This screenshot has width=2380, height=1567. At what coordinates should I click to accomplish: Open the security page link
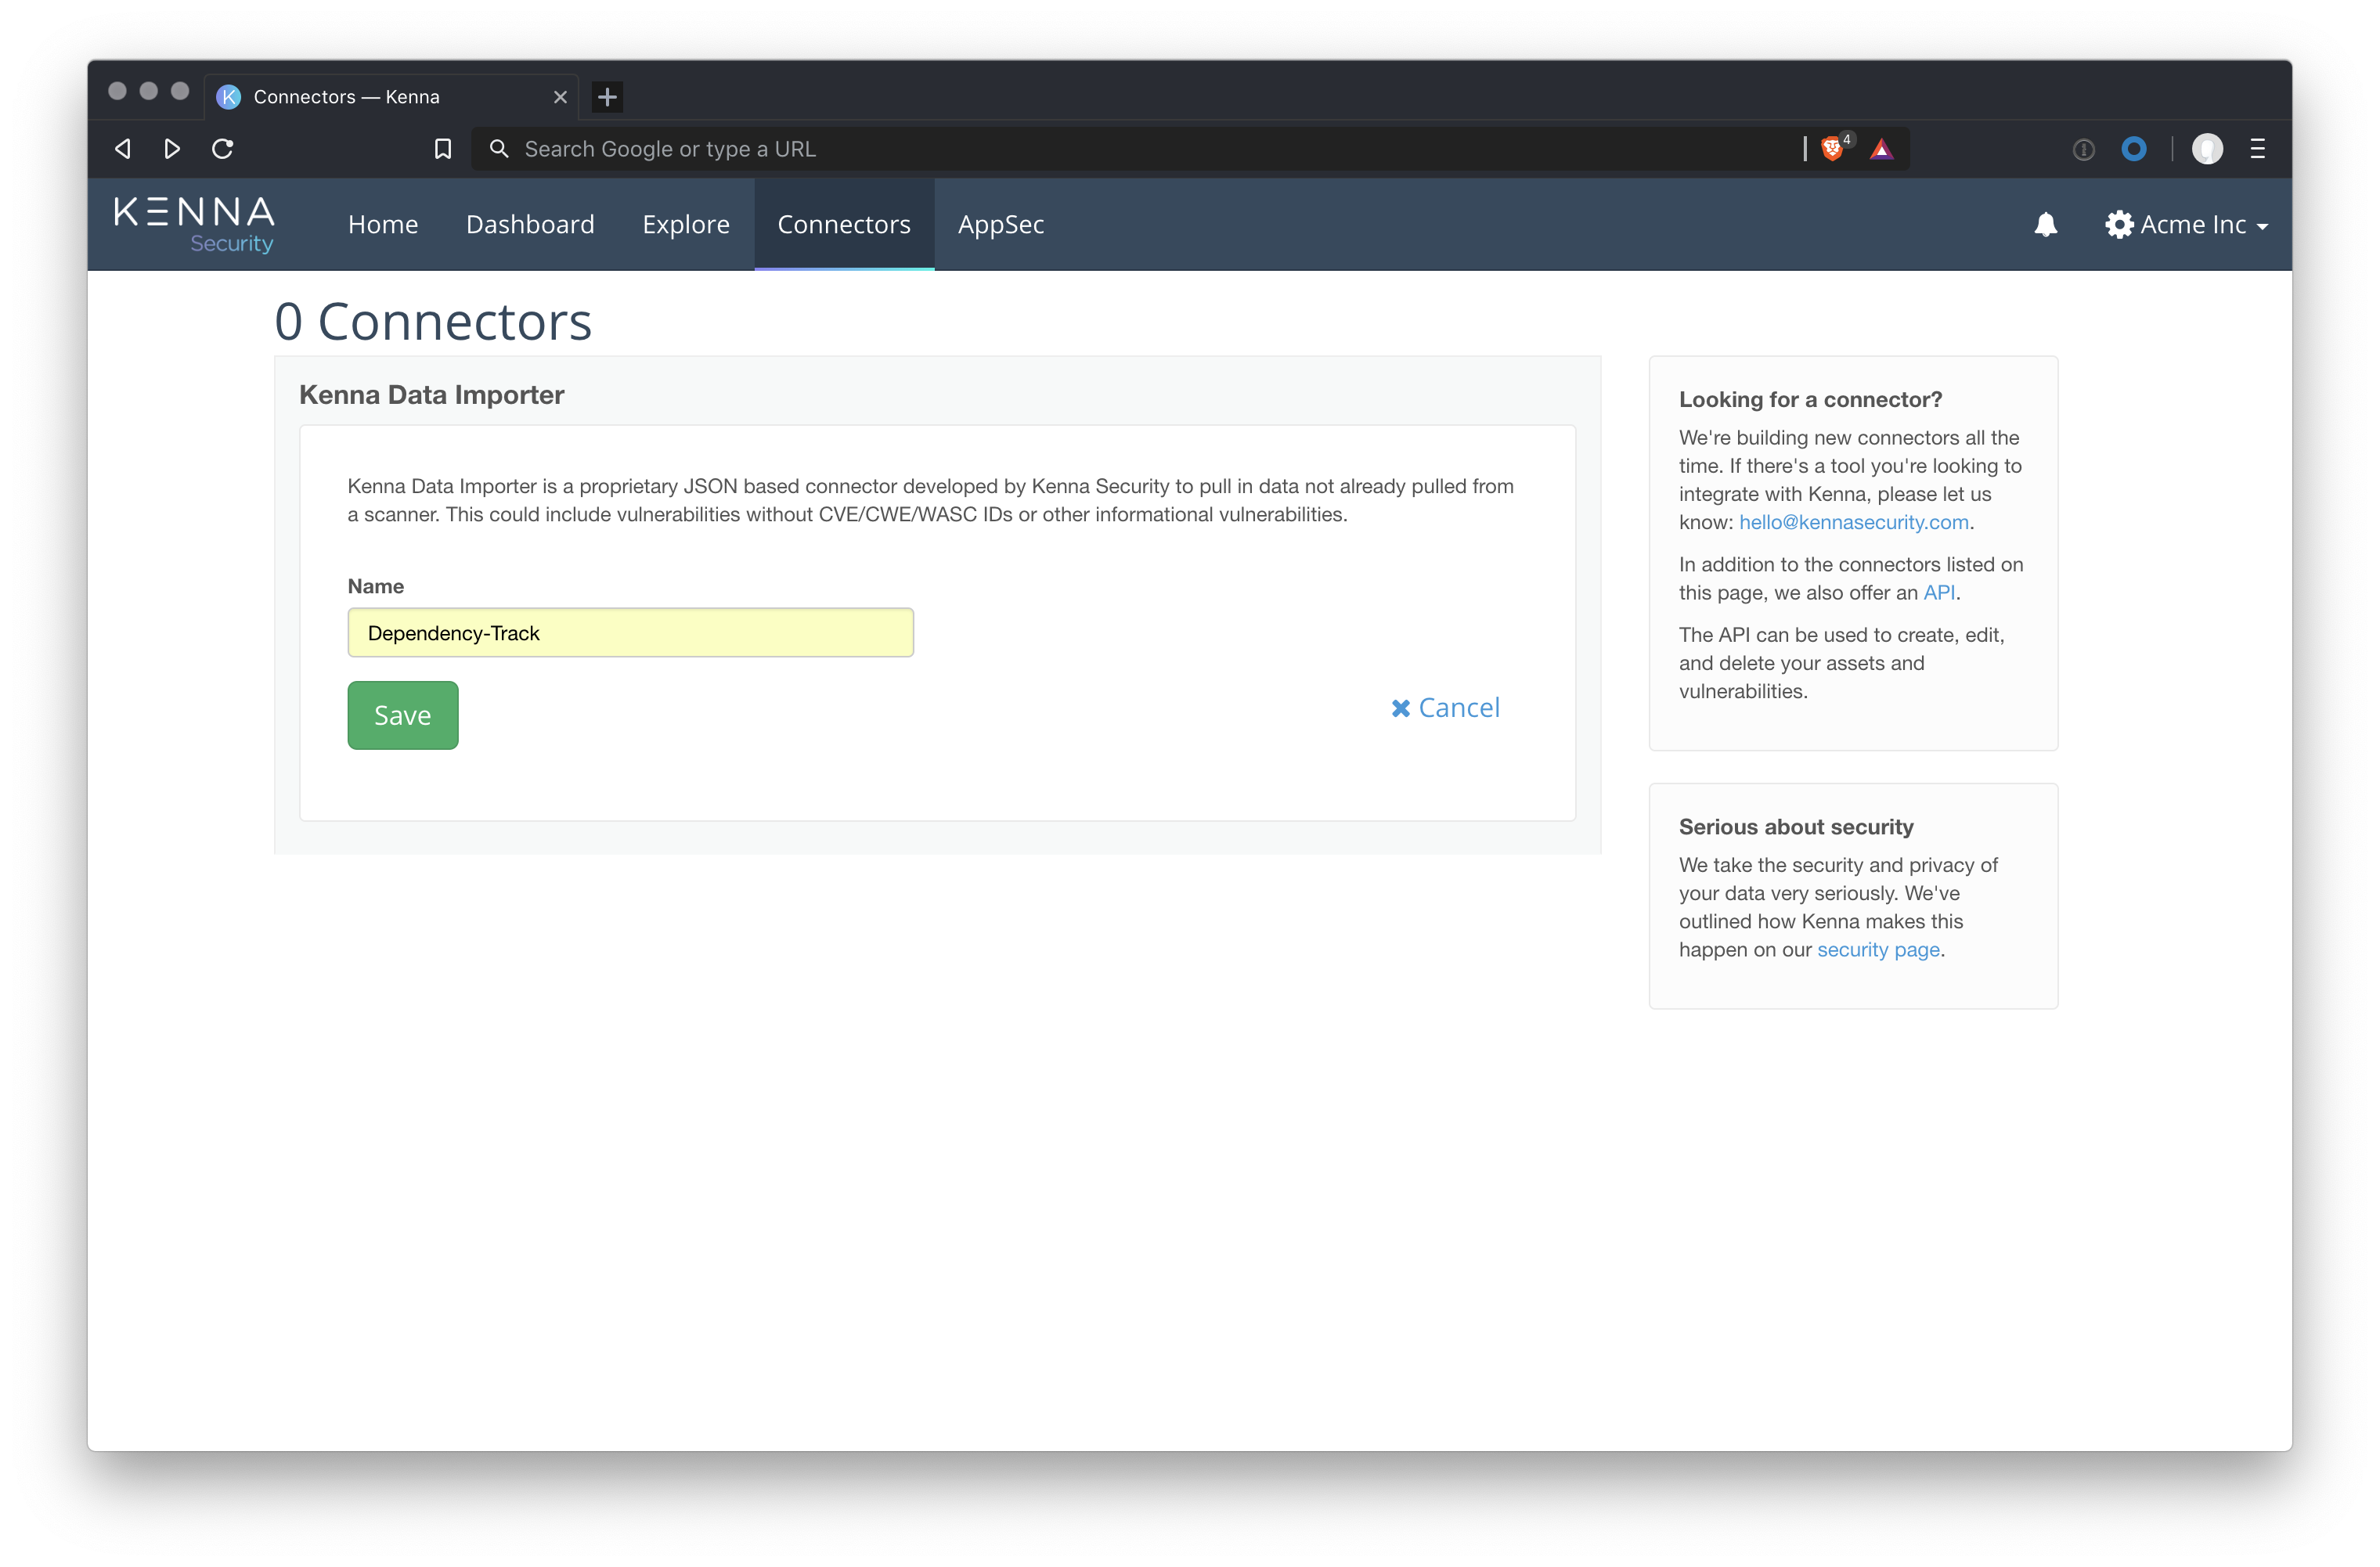pos(1878,949)
